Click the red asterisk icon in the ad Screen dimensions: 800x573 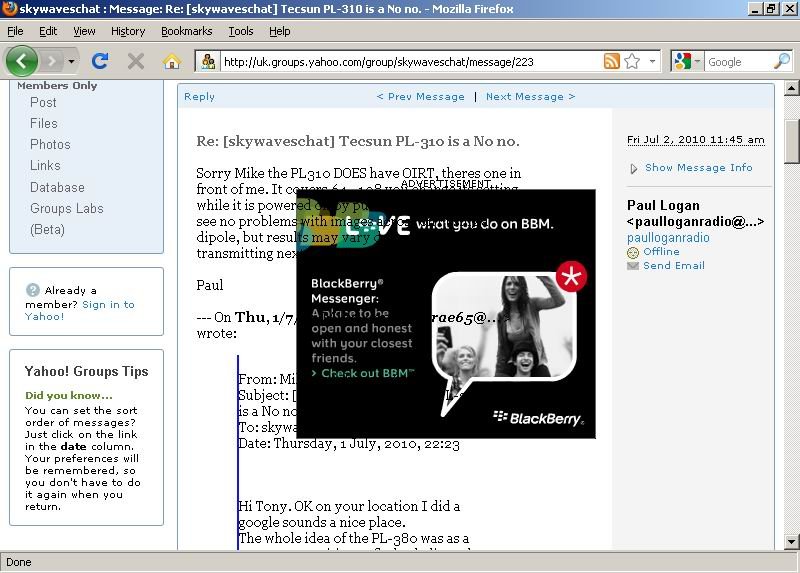[x=571, y=277]
